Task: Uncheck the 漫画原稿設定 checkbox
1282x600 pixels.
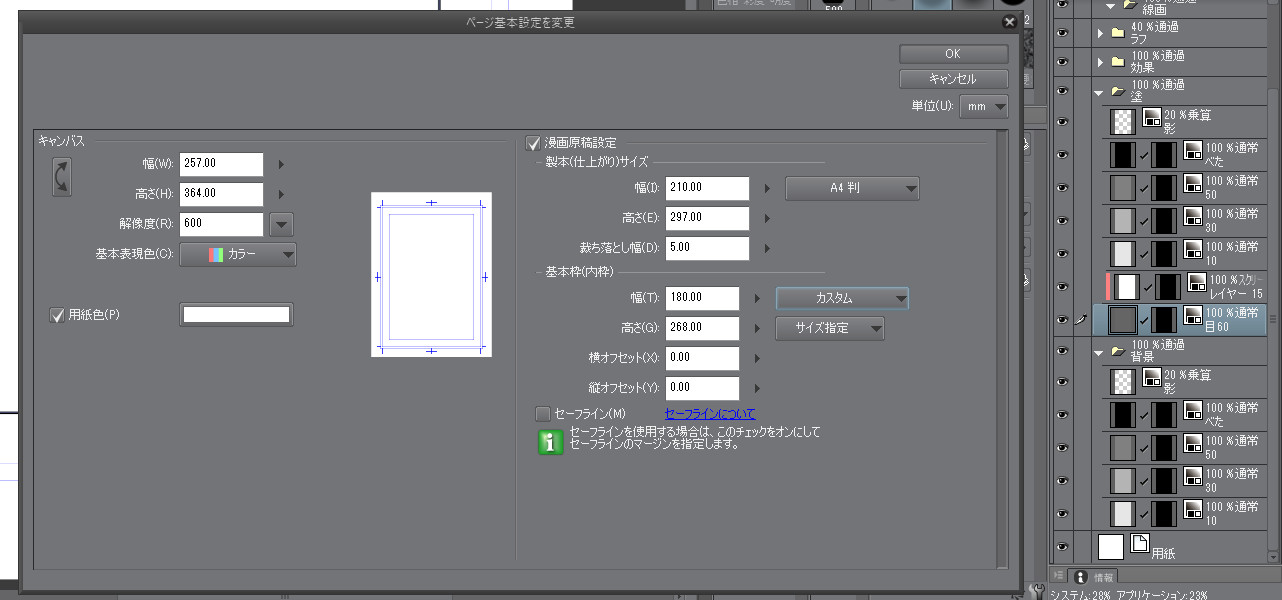Action: (x=533, y=143)
